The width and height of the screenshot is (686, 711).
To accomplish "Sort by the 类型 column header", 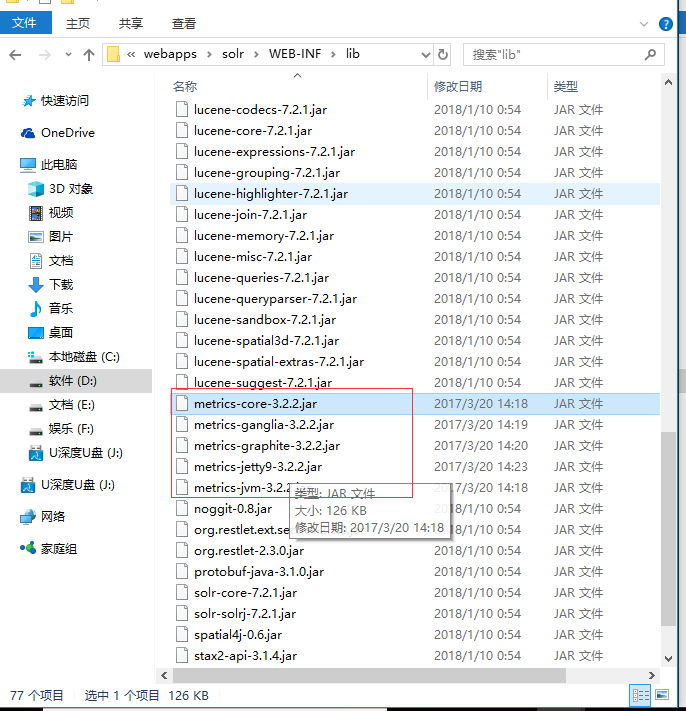I will pos(565,86).
